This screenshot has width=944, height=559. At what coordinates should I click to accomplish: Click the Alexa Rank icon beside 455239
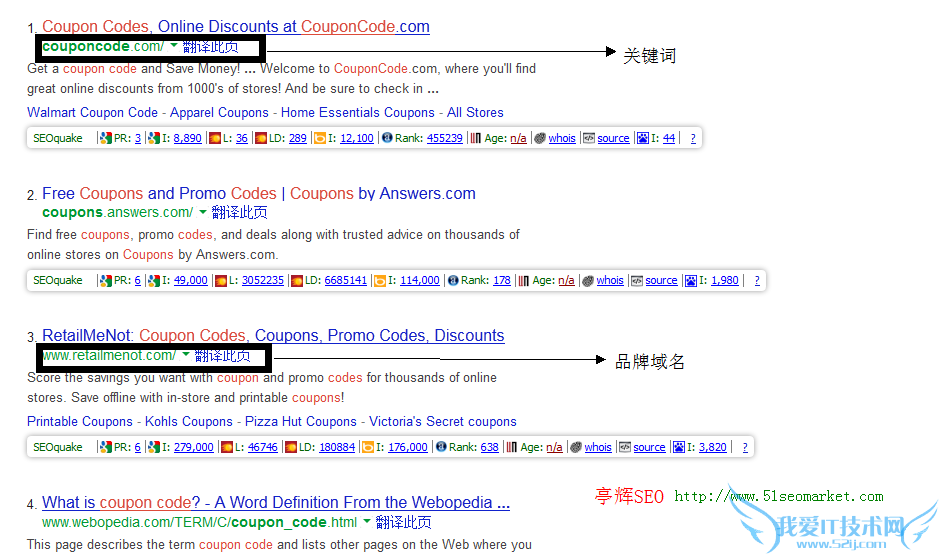(x=387, y=138)
